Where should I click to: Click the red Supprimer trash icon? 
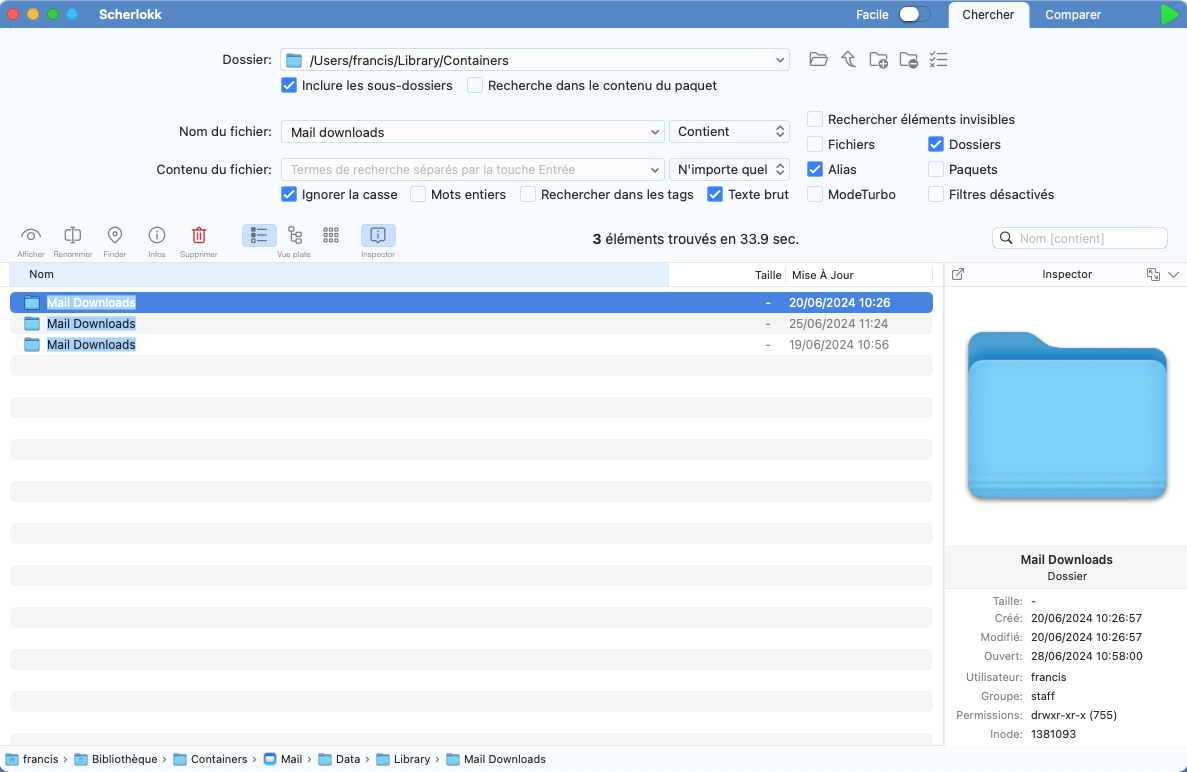coord(199,236)
